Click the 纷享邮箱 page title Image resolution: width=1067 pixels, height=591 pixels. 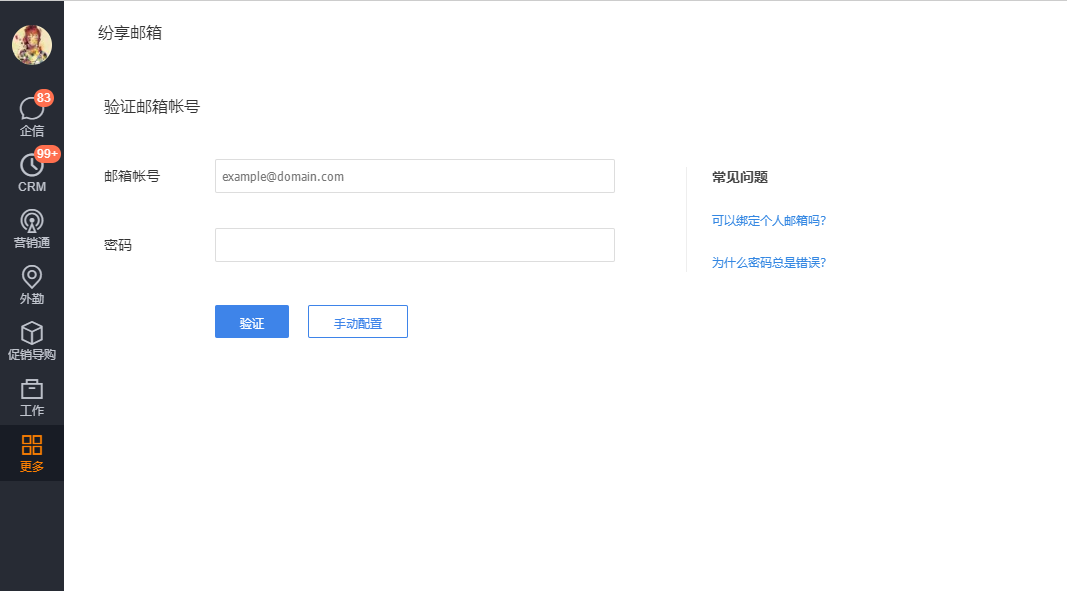(x=130, y=33)
